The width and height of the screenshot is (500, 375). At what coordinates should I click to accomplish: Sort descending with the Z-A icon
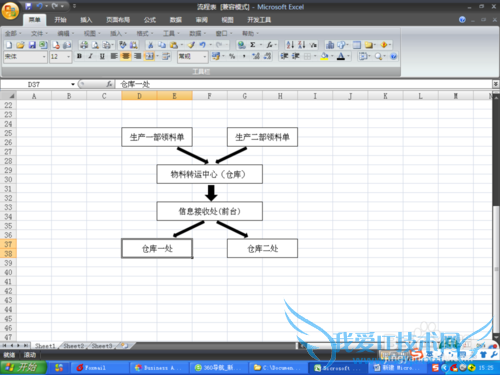[302, 45]
